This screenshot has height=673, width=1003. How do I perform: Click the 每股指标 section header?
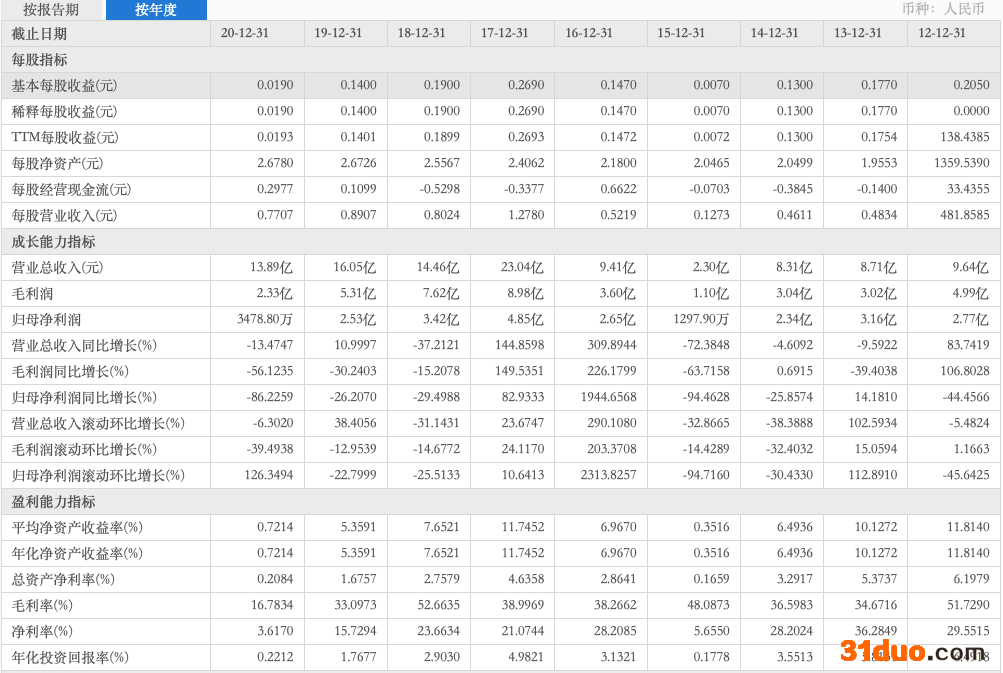point(40,59)
